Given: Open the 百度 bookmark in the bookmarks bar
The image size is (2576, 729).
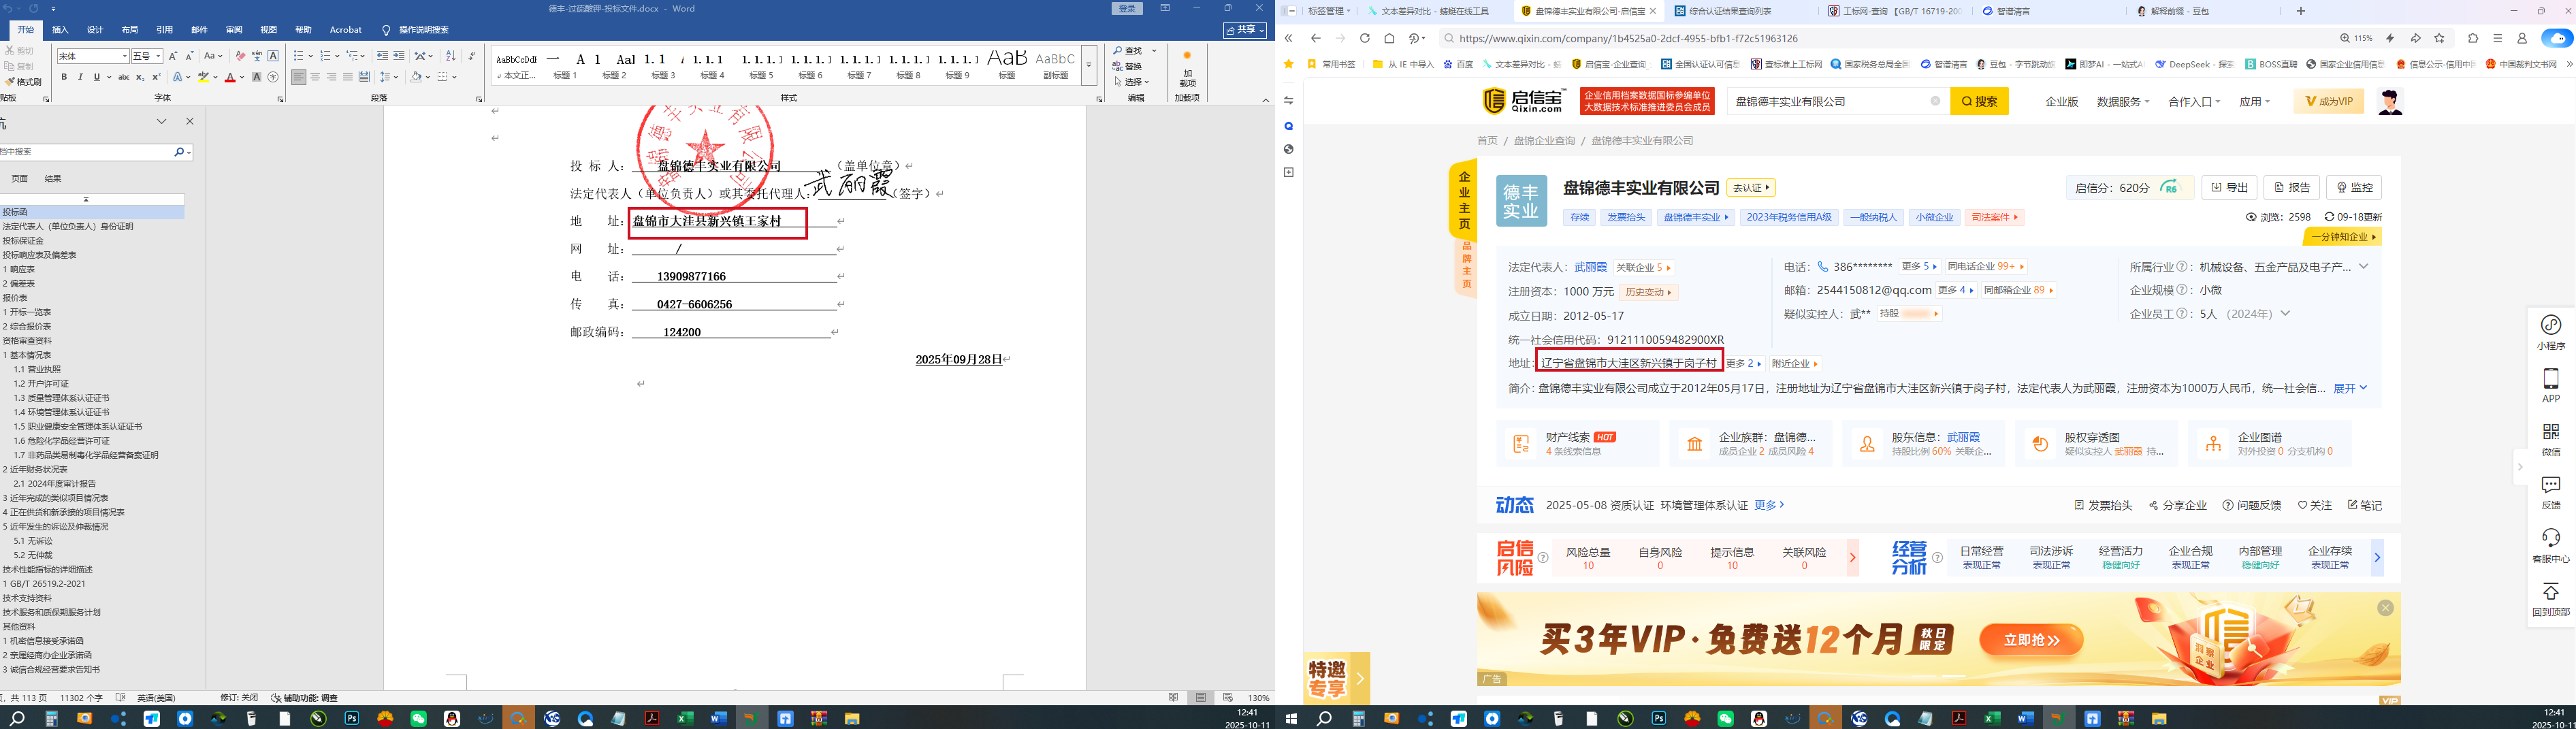Looking at the screenshot, I should (1458, 64).
